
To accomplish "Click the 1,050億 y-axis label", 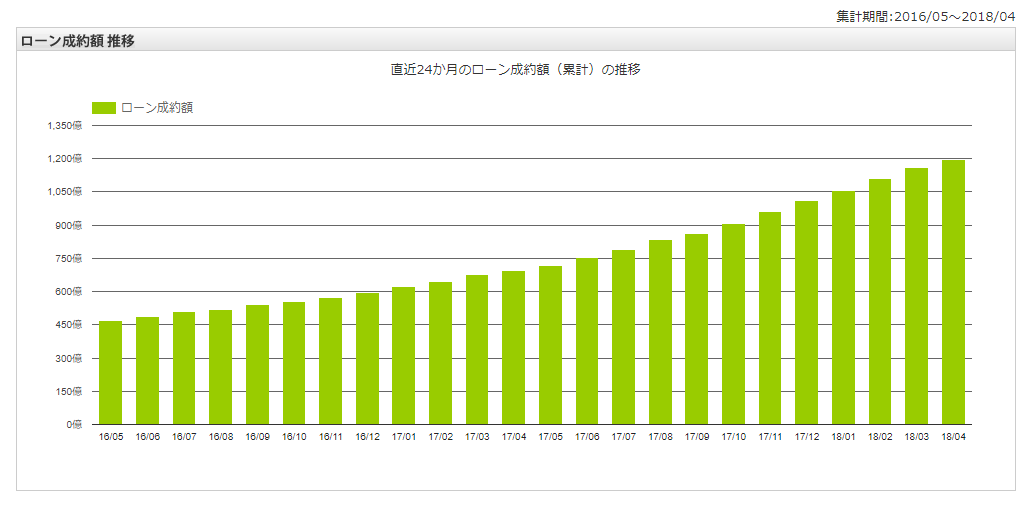I will click(65, 192).
